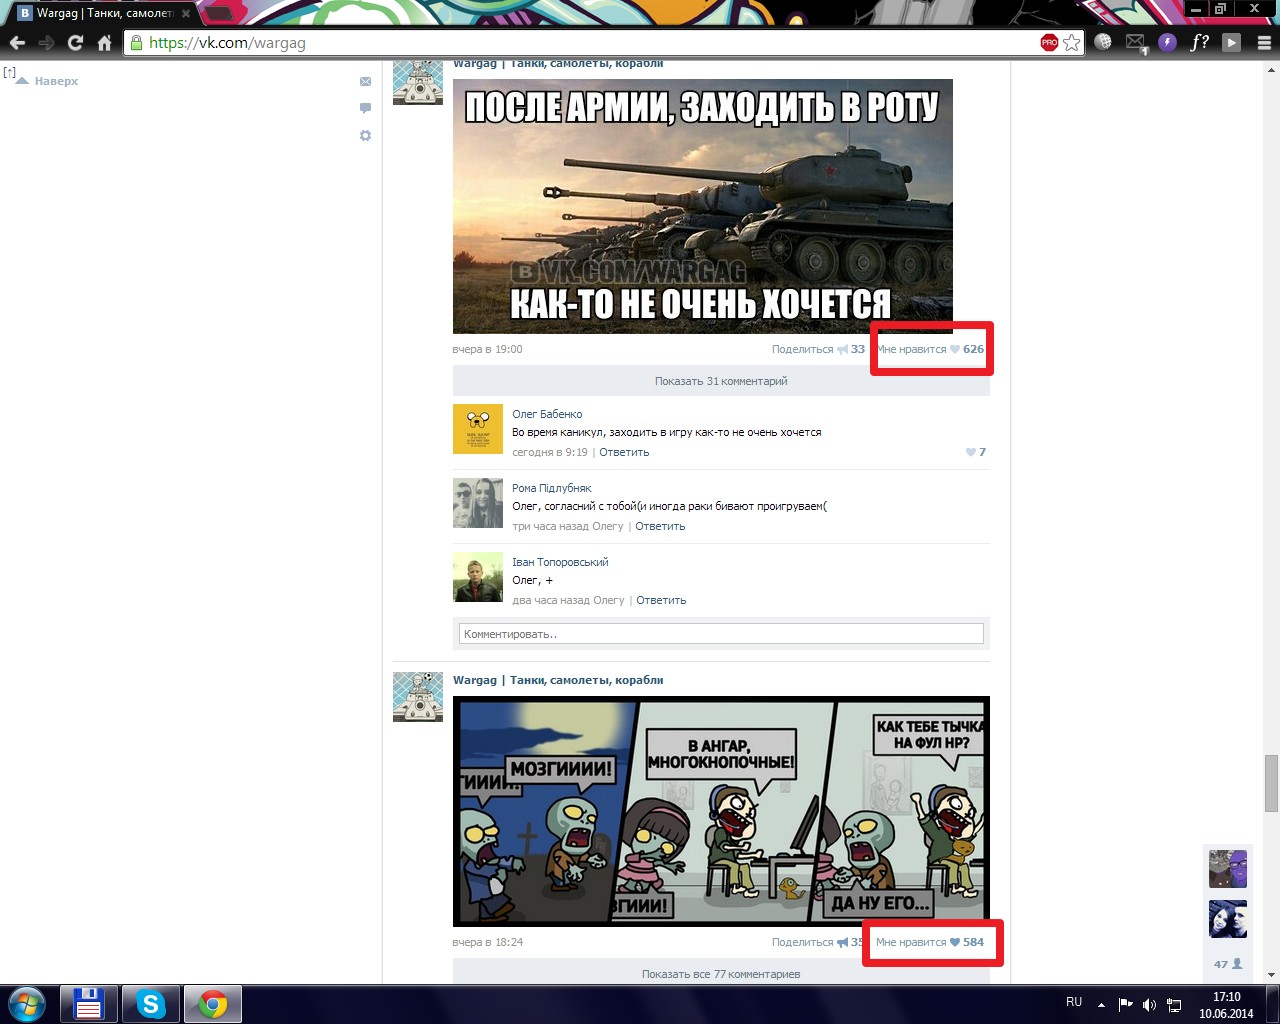Screen dimensions: 1280x1024
Task: Click the purple lightning extension icon
Action: (1167, 42)
